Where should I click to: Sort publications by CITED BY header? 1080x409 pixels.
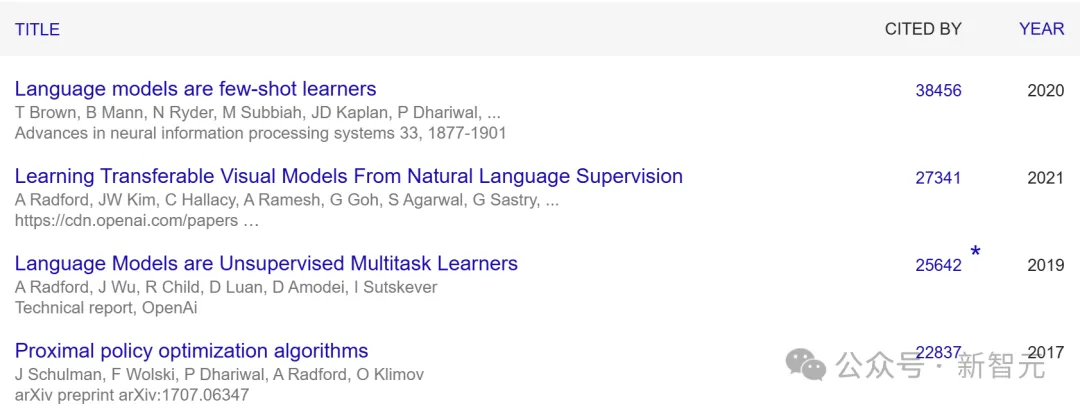pyautogui.click(x=923, y=29)
